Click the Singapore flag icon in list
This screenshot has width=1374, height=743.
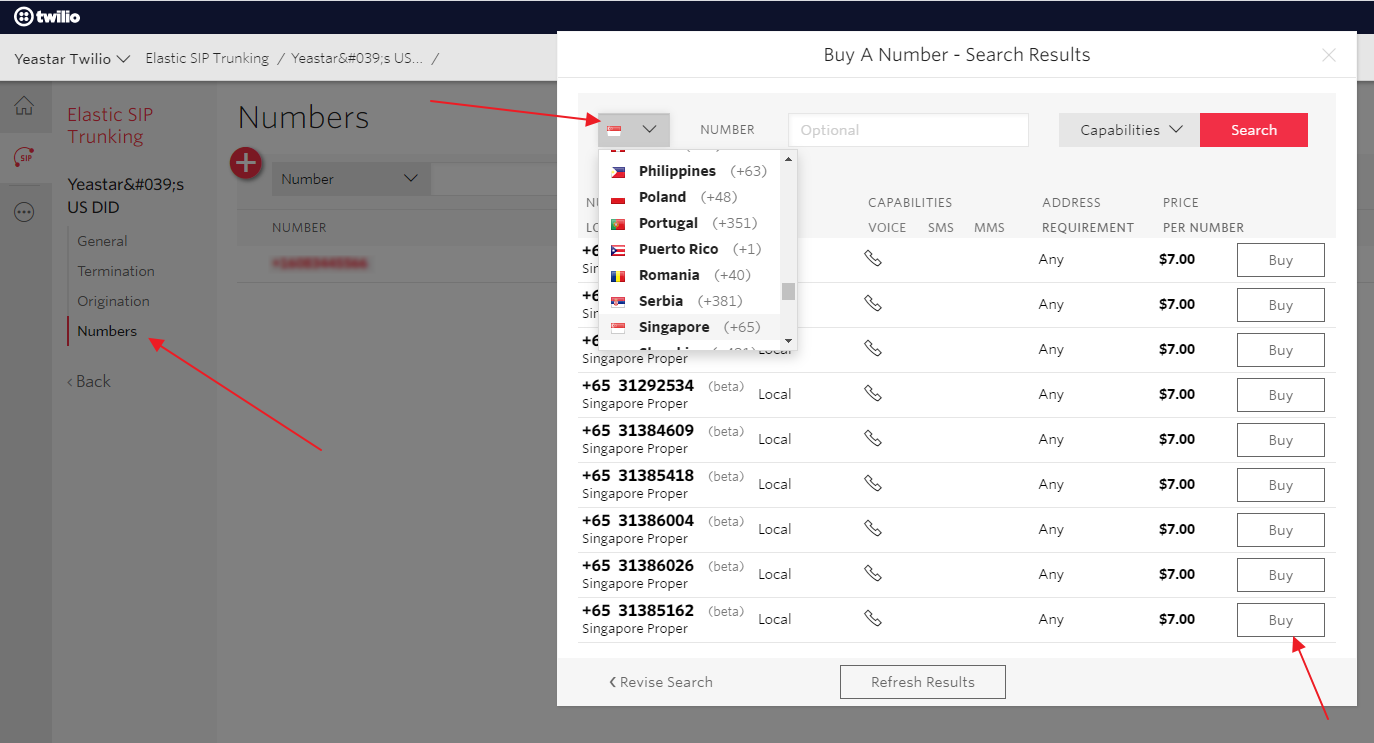pos(618,328)
